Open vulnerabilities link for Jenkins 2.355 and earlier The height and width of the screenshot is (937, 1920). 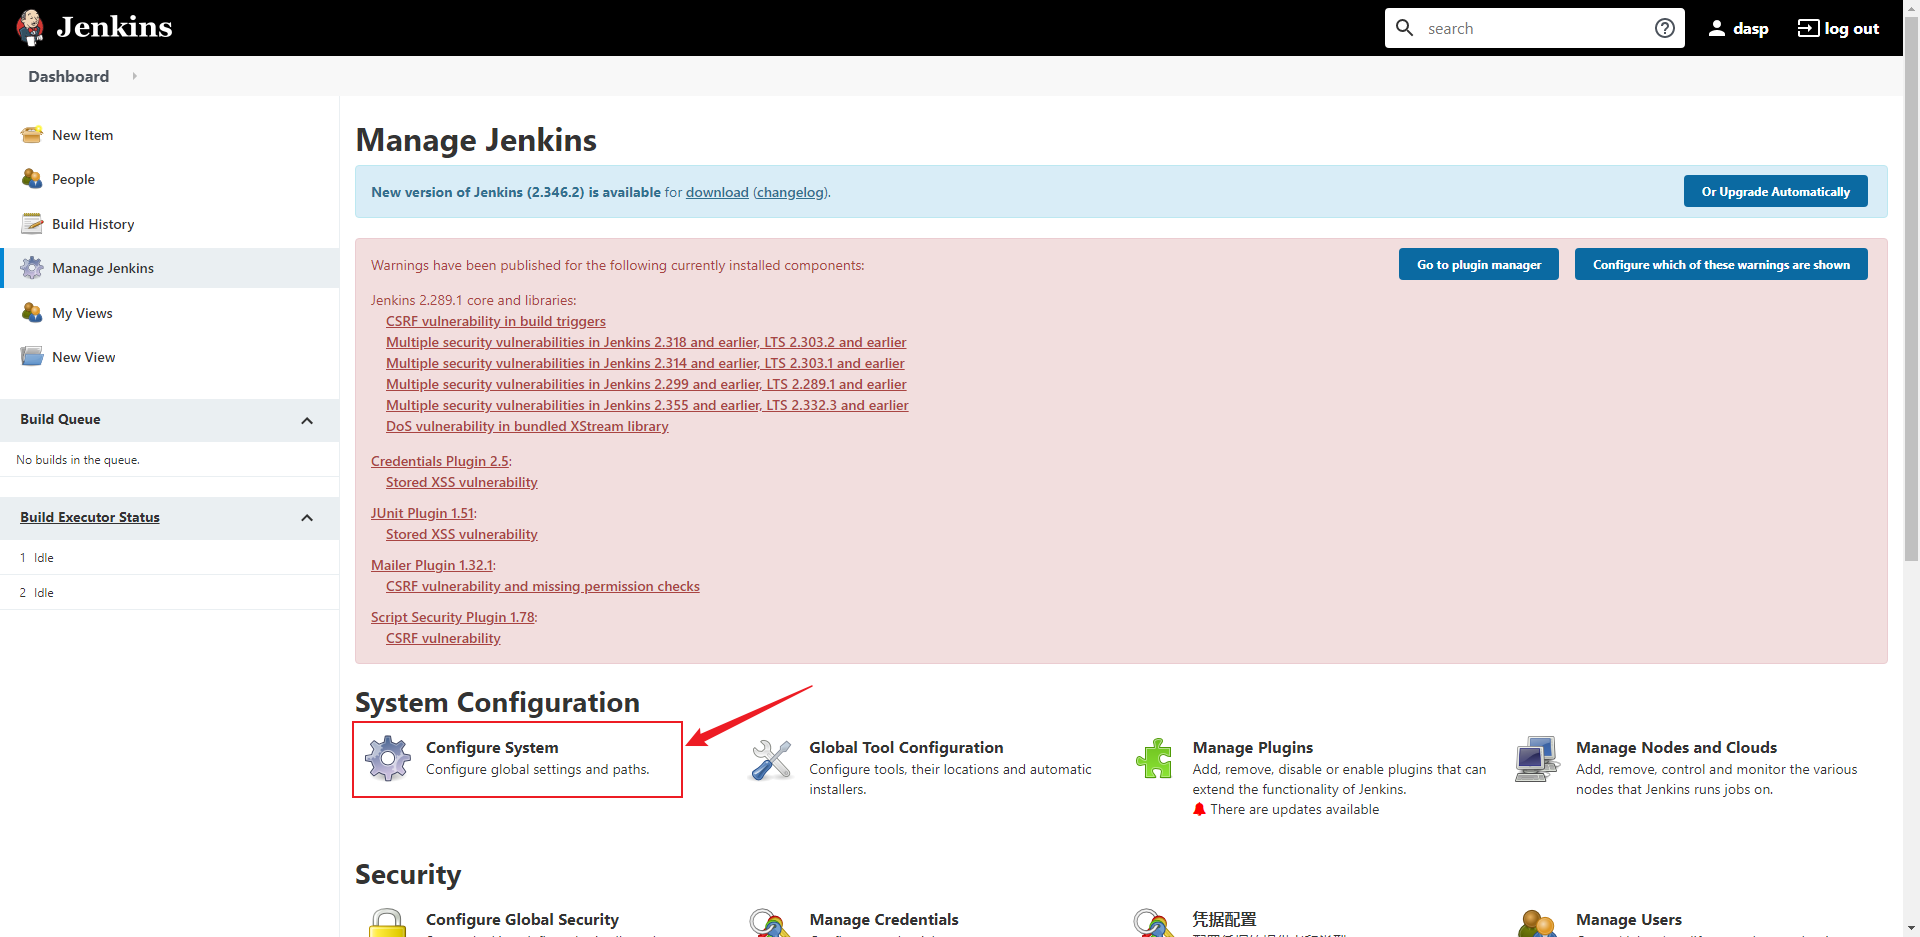pos(647,405)
